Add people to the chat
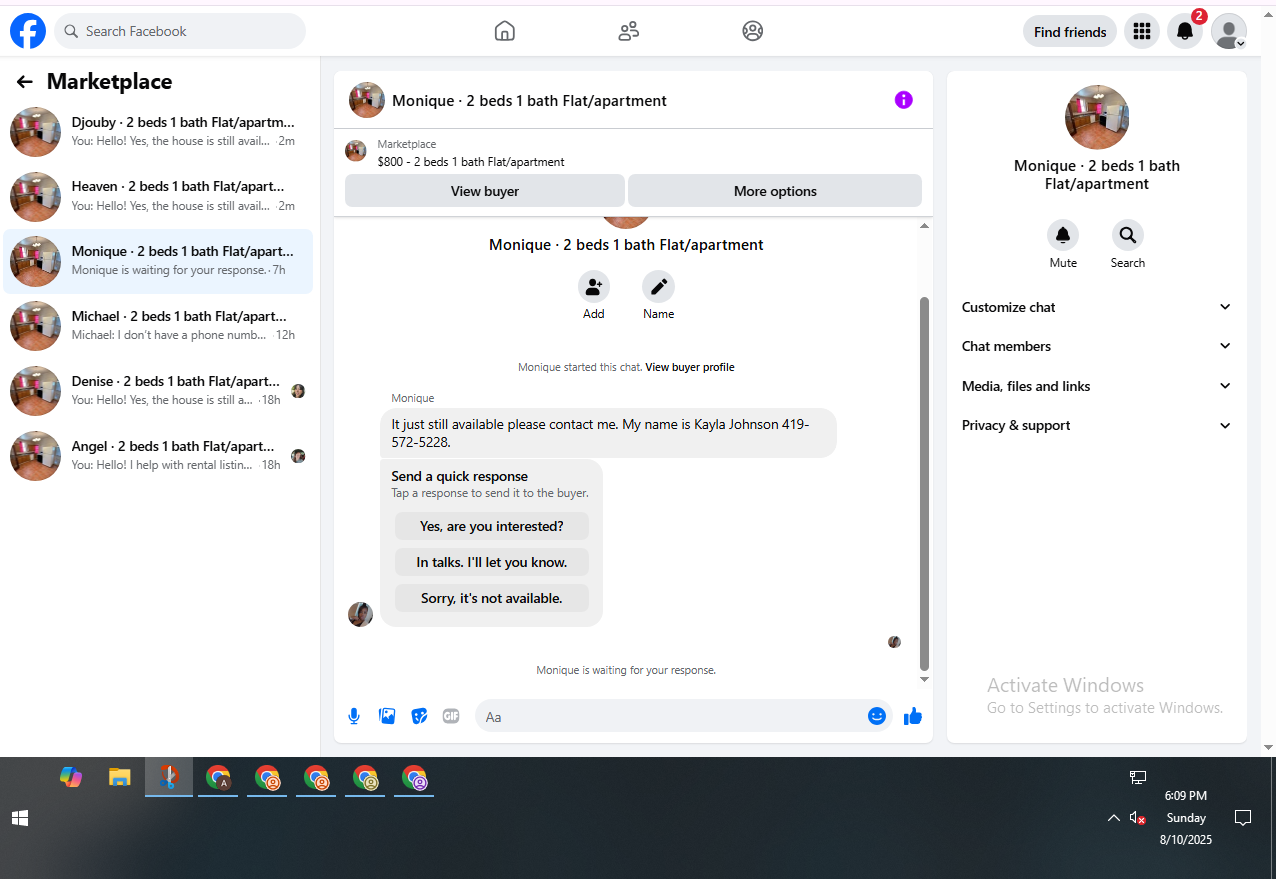 coord(594,287)
